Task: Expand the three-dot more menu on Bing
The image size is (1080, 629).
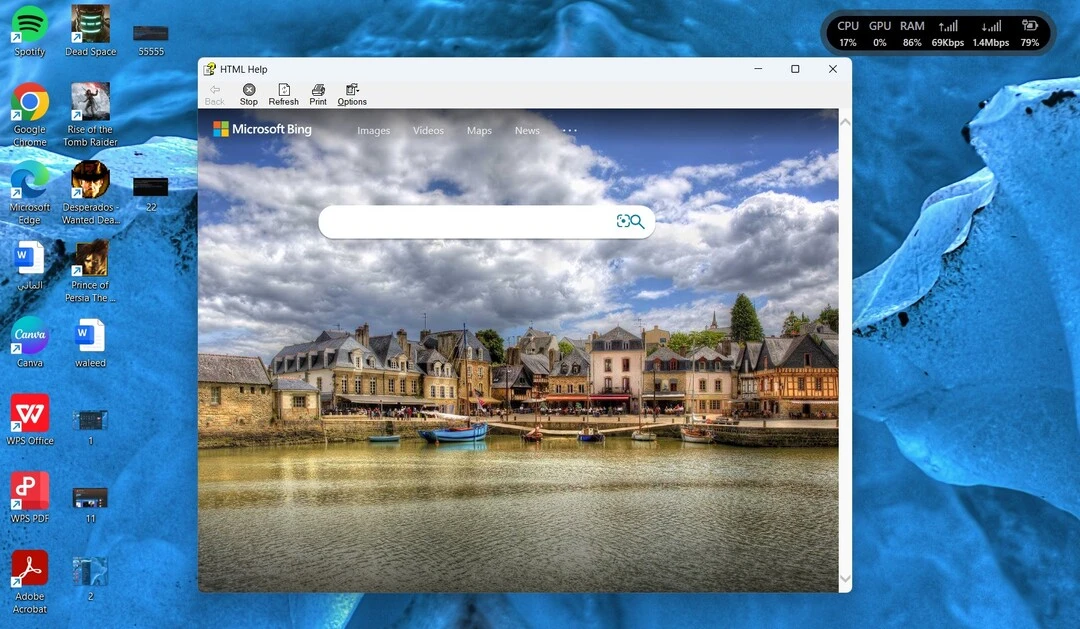Action: pyautogui.click(x=570, y=130)
